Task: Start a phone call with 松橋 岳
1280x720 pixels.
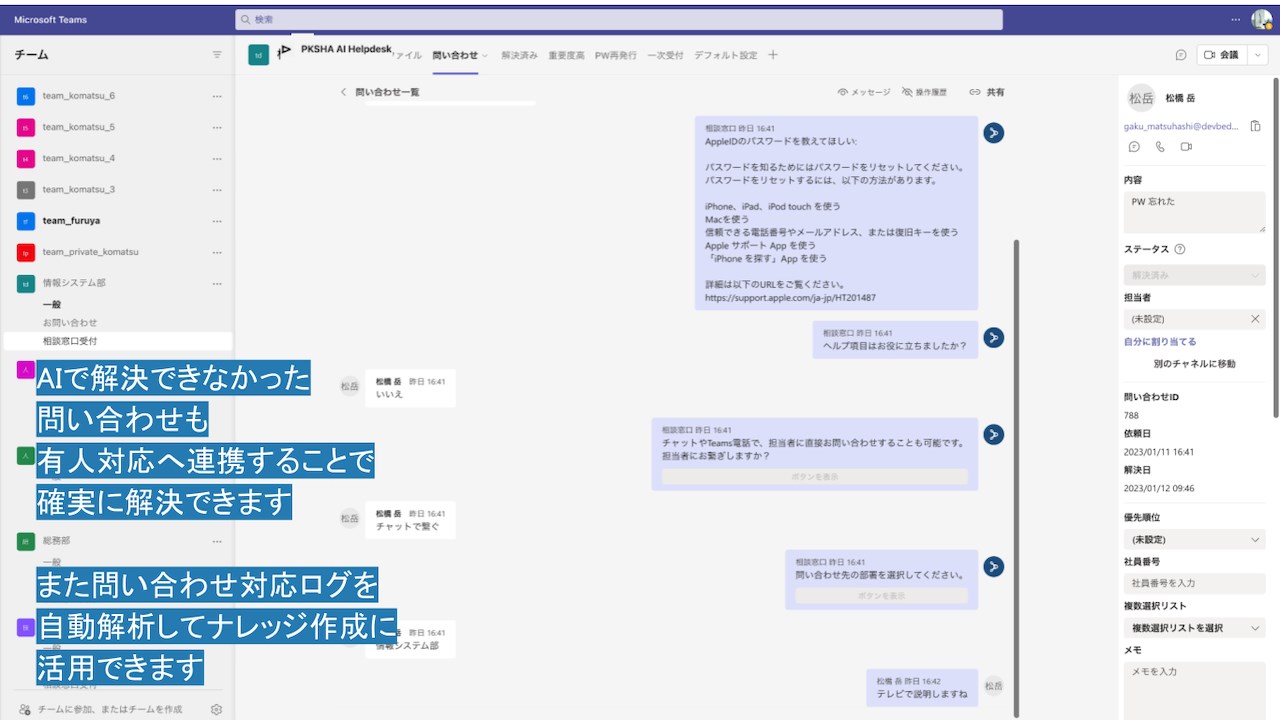Action: click(x=1160, y=146)
